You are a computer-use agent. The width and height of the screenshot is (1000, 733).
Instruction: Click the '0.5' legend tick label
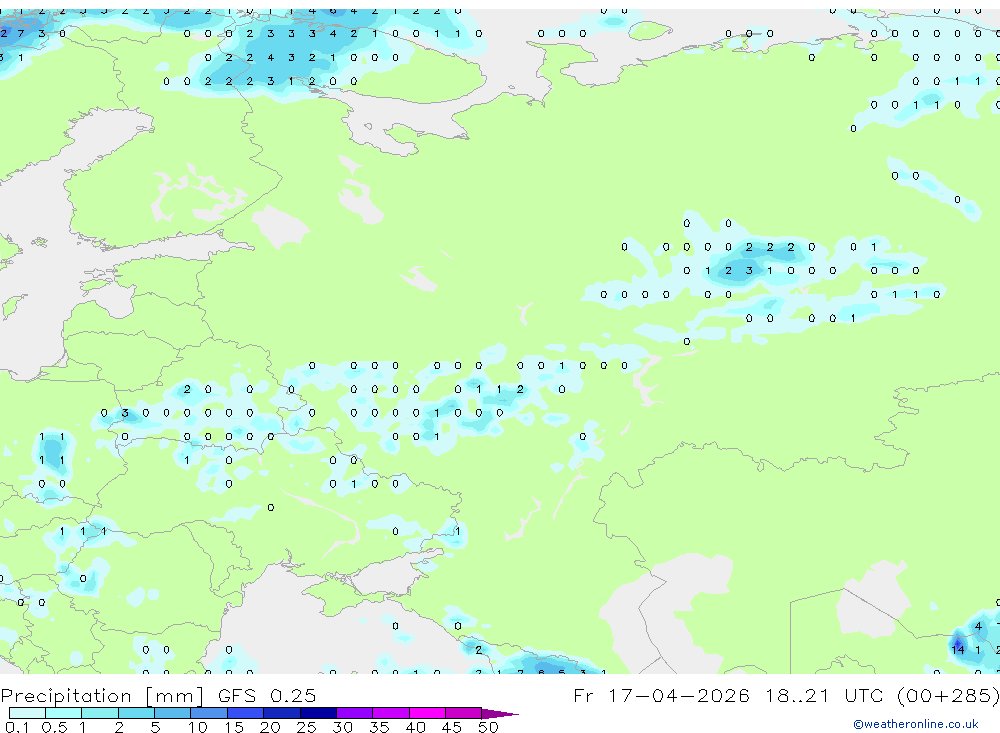point(54,727)
